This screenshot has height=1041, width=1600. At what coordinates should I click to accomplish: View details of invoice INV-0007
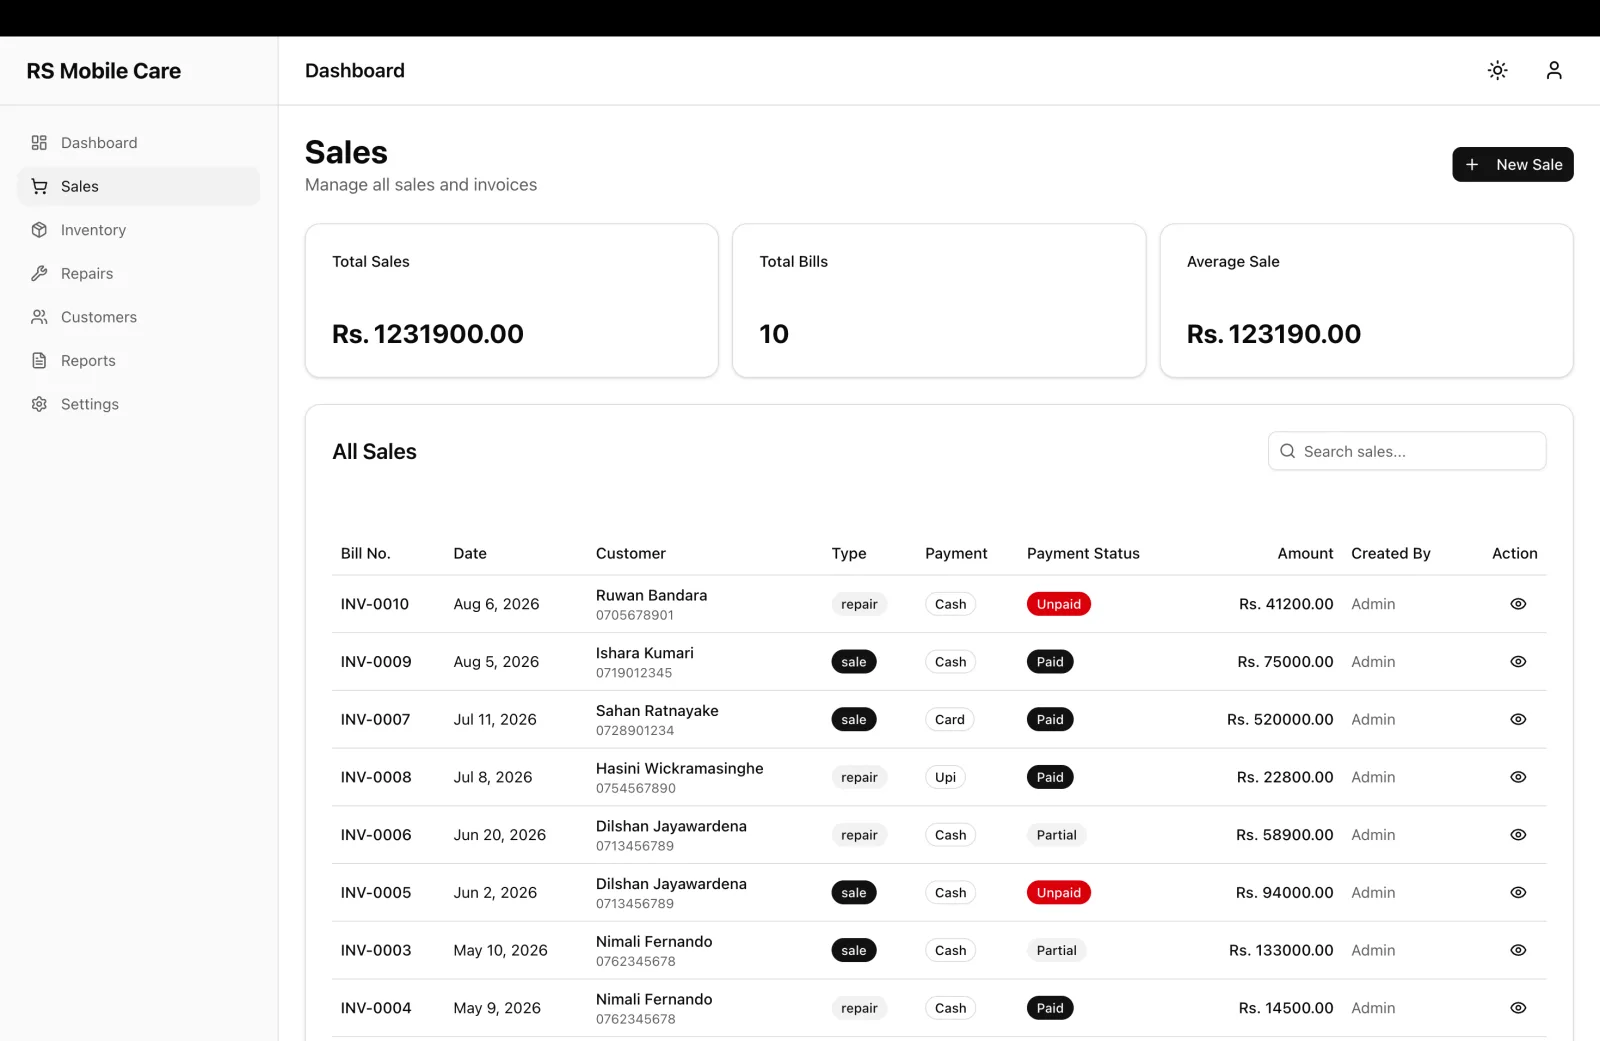(x=1517, y=719)
